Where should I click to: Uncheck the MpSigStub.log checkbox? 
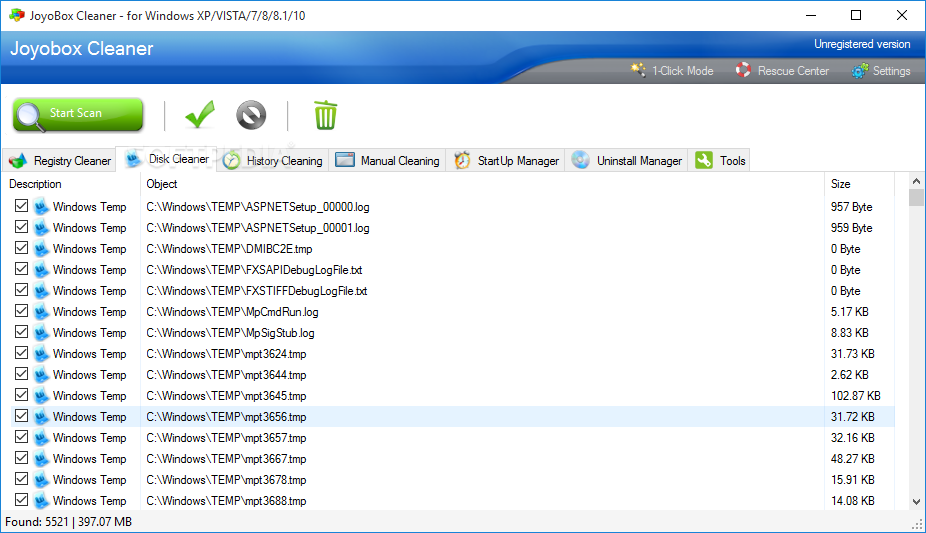point(21,332)
